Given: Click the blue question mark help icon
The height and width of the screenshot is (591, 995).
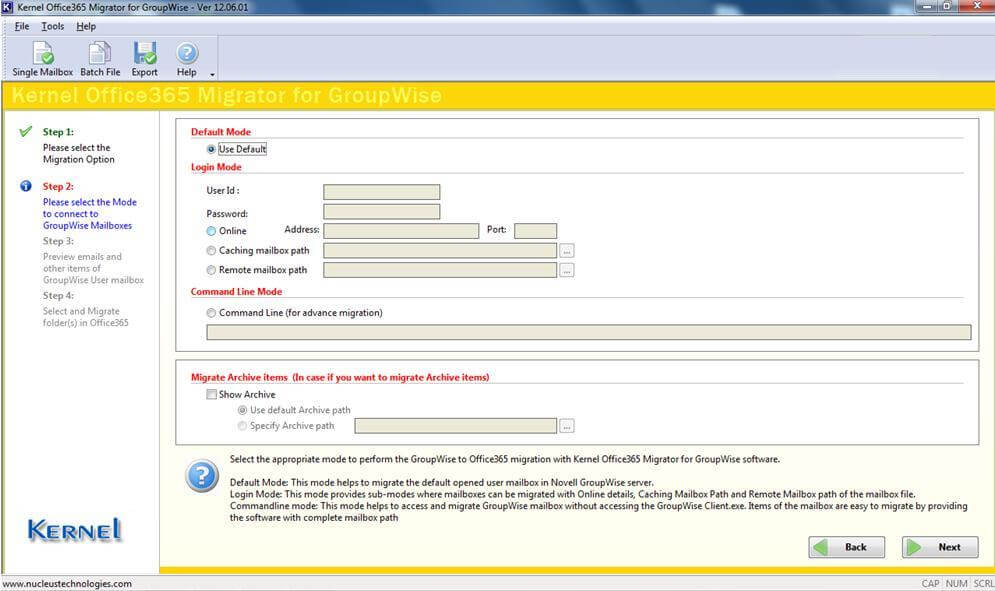Looking at the screenshot, I should (x=202, y=475).
